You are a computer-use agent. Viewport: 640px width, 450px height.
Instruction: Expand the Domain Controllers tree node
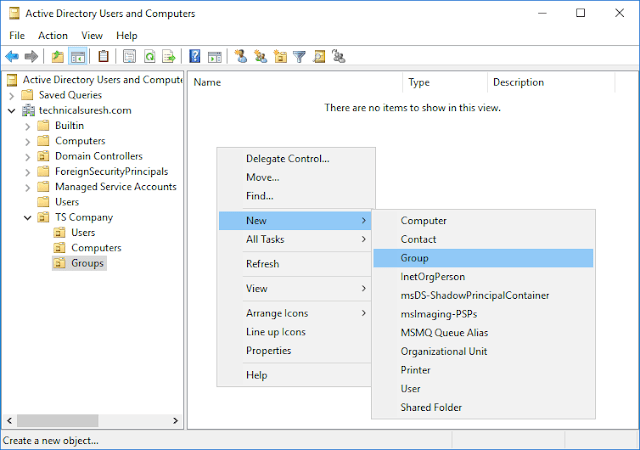(x=27, y=157)
